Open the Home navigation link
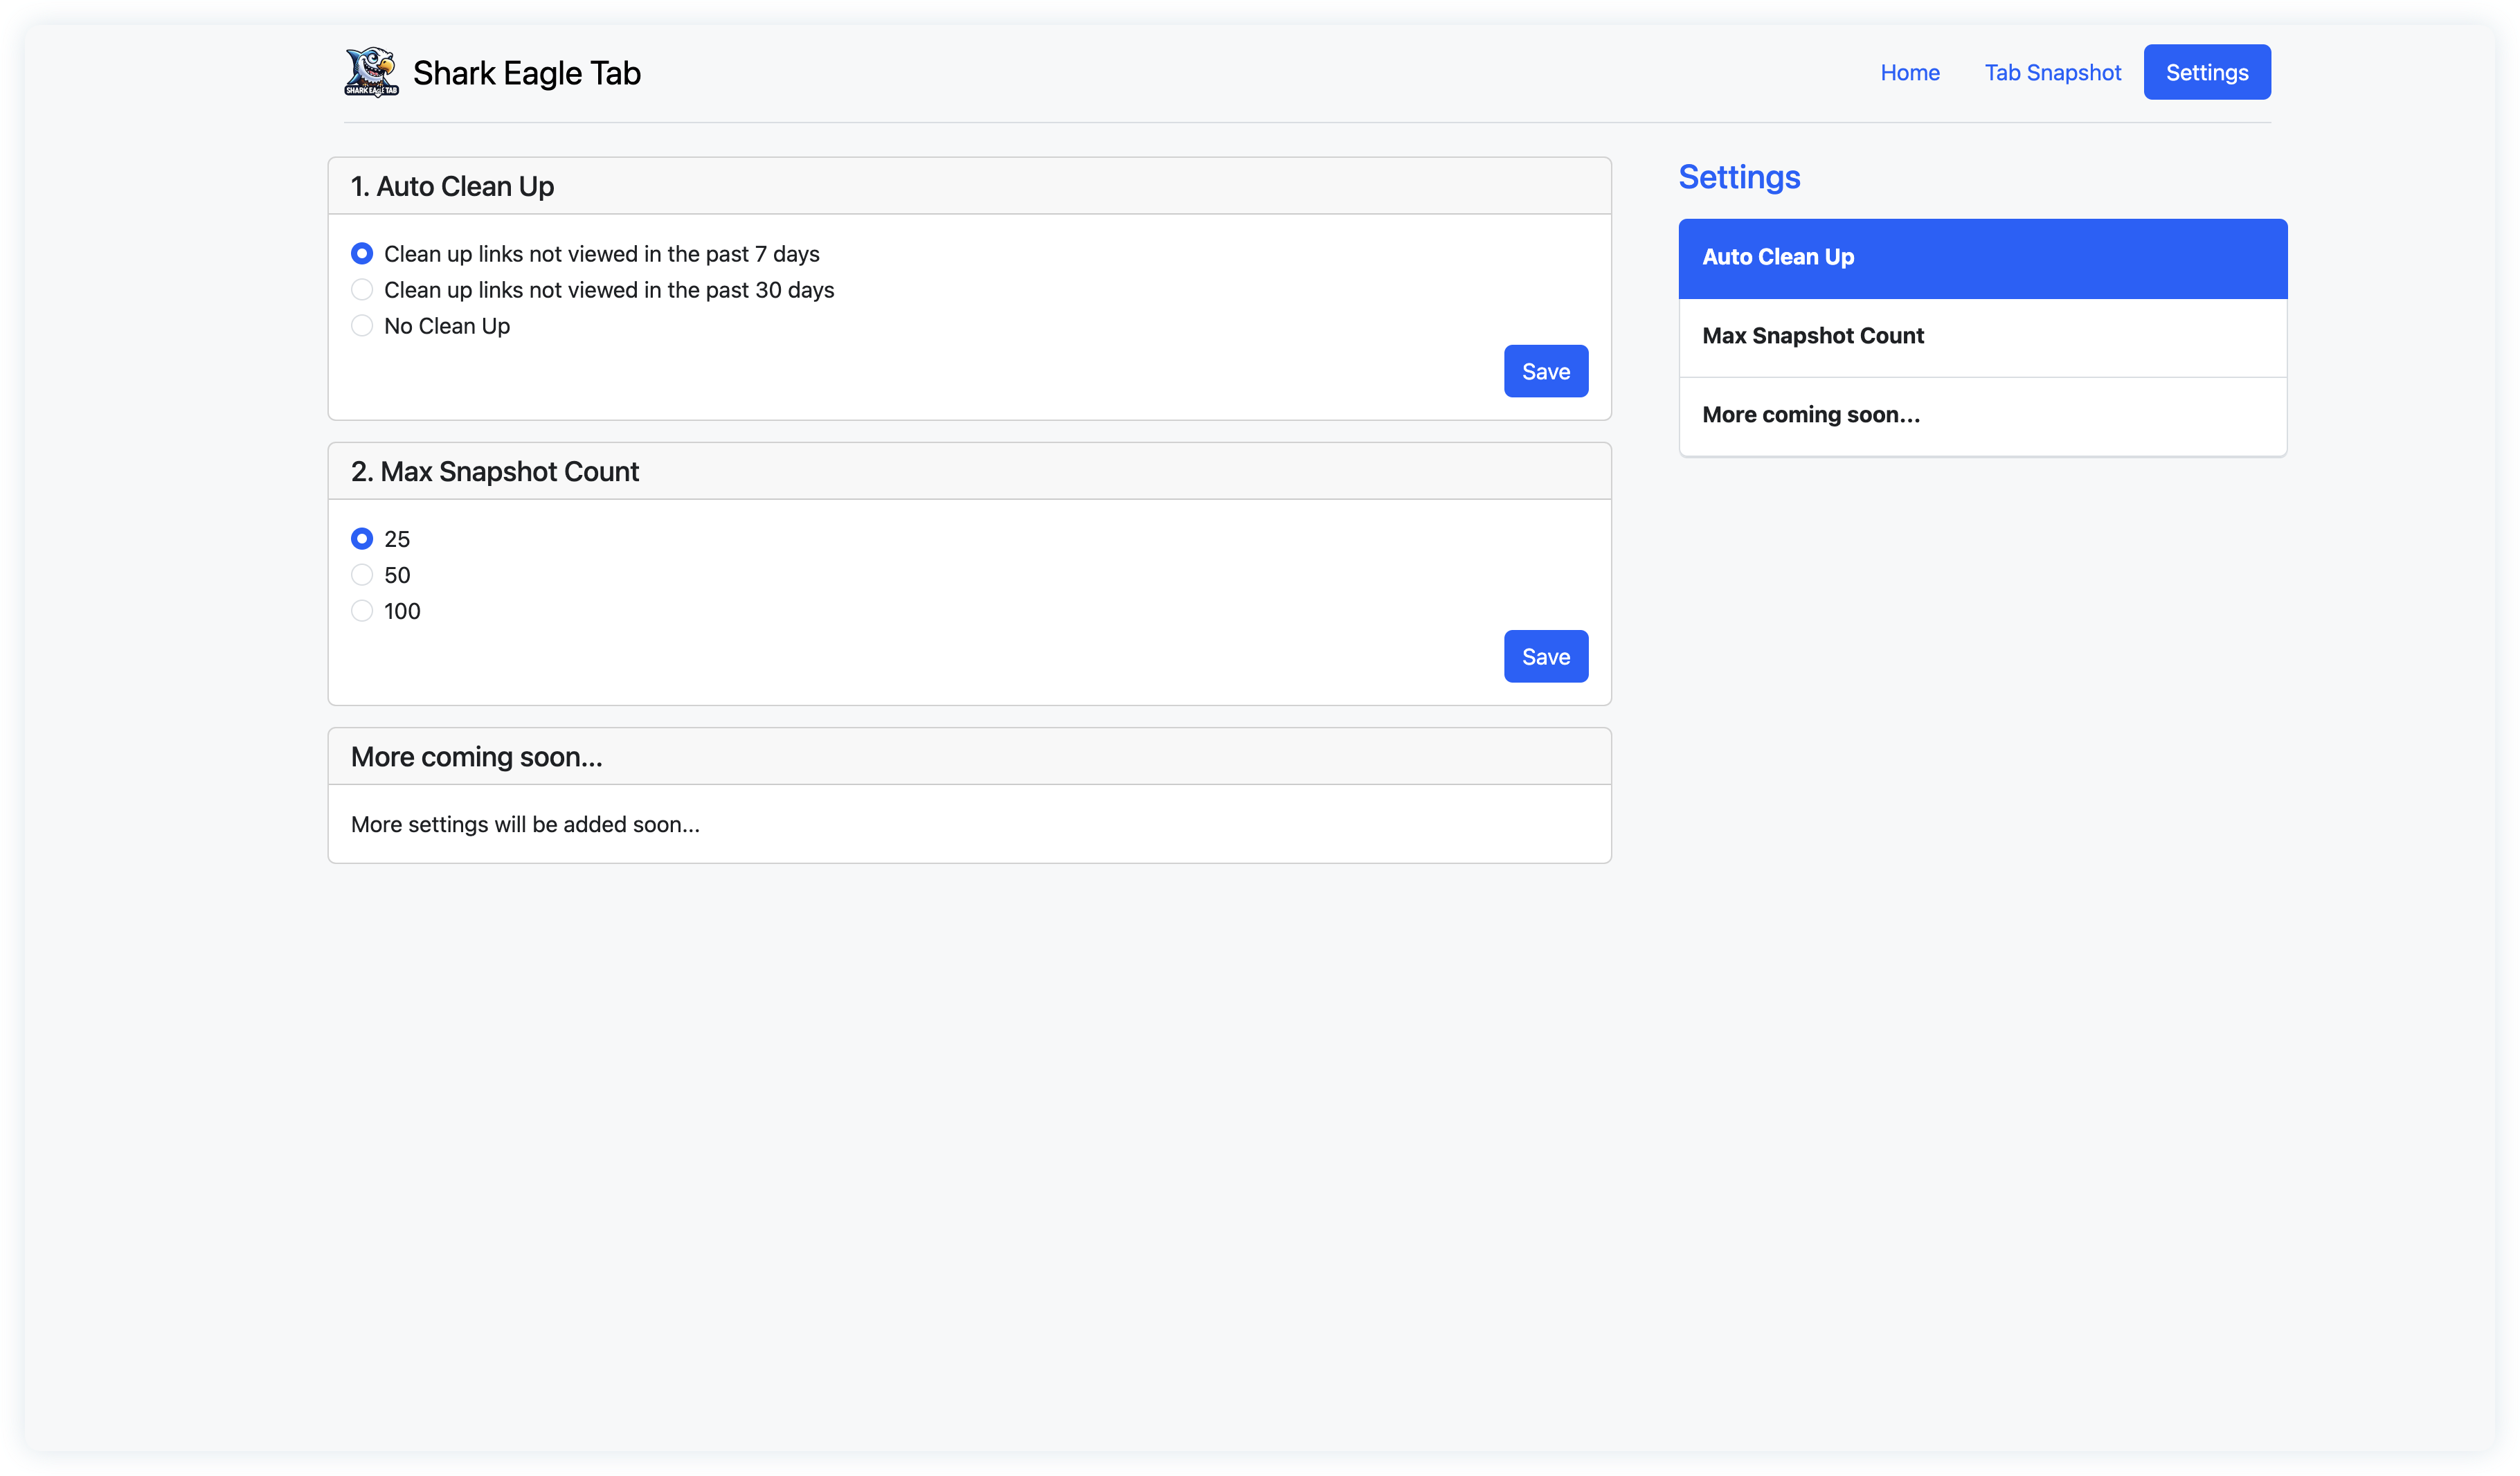2520x1476 pixels. tap(1909, 72)
